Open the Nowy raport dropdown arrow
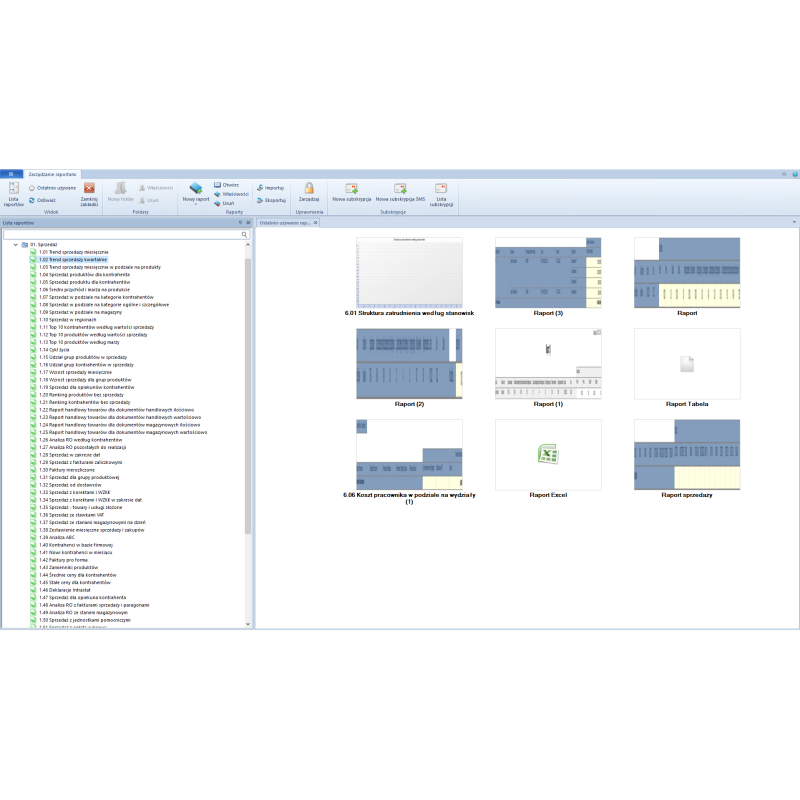This screenshot has width=800, height=800. [196, 205]
